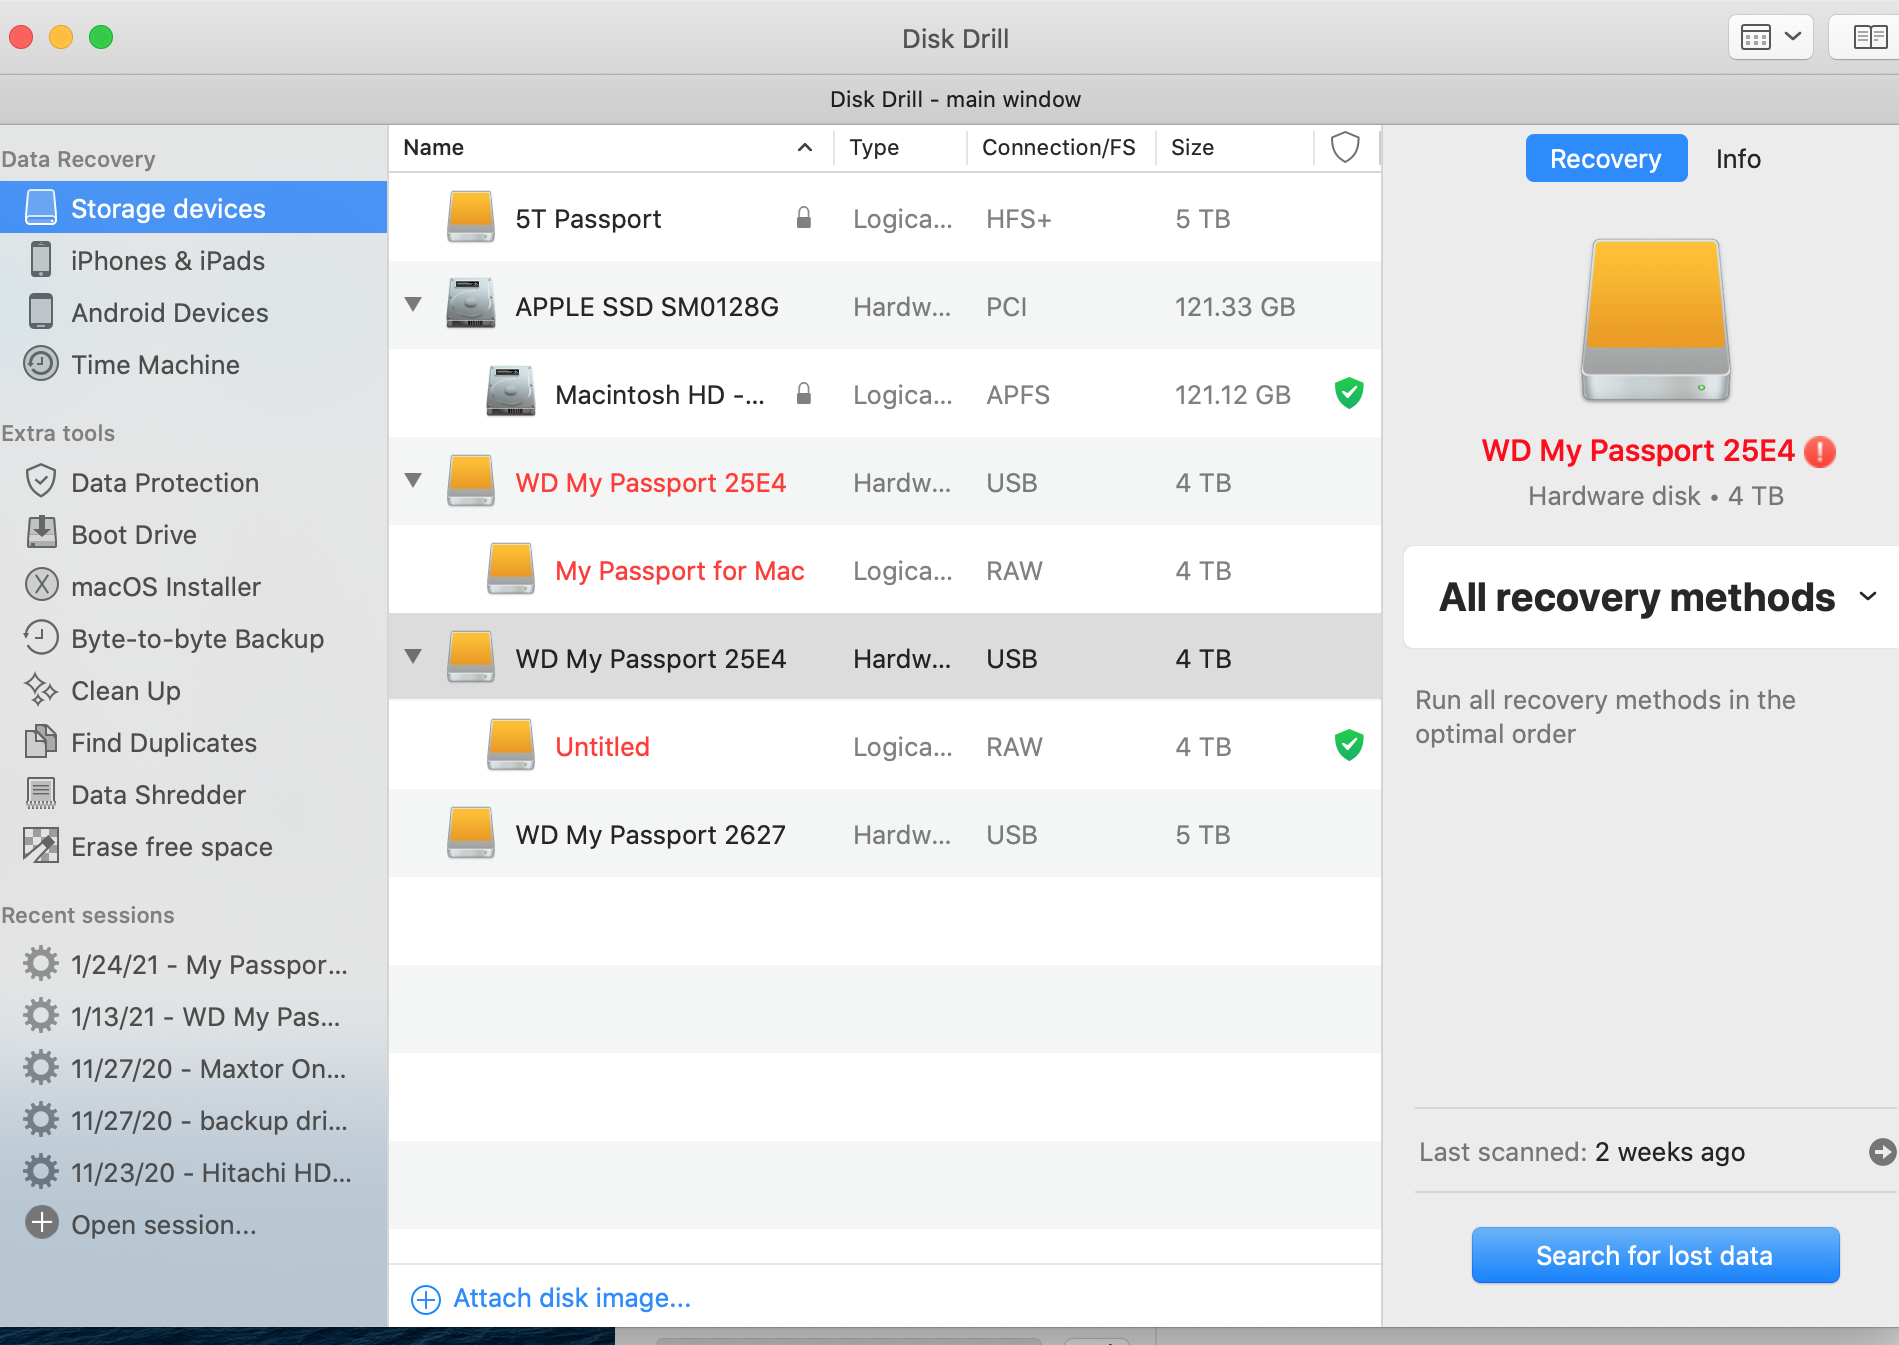1899x1345 pixels.
Task: Click gear icon for 1/13/21 session
Action: [41, 1016]
